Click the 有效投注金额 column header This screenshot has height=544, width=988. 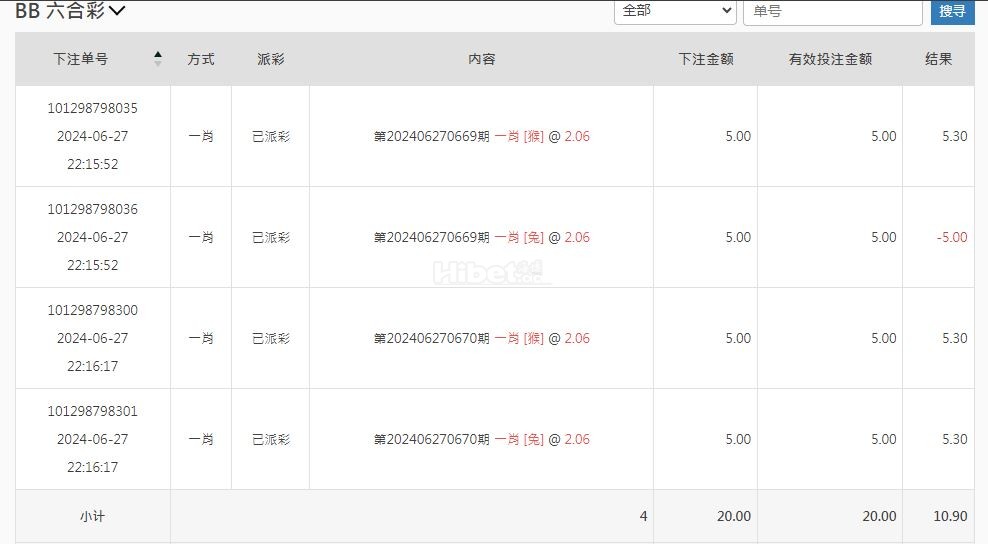830,59
